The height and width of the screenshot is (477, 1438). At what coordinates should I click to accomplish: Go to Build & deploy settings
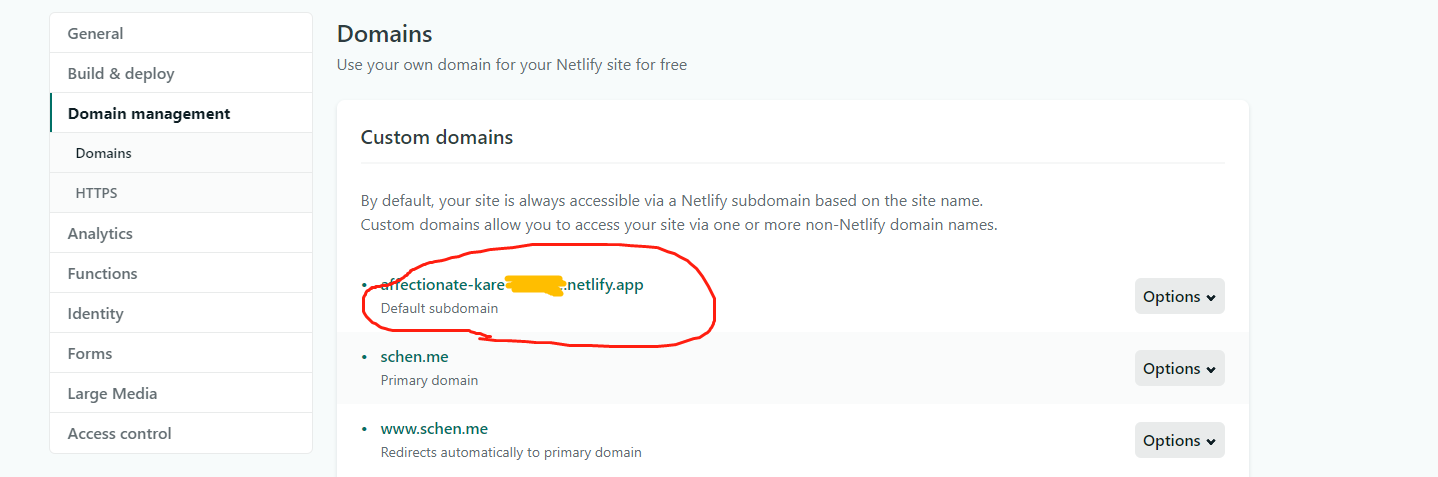click(x=121, y=74)
